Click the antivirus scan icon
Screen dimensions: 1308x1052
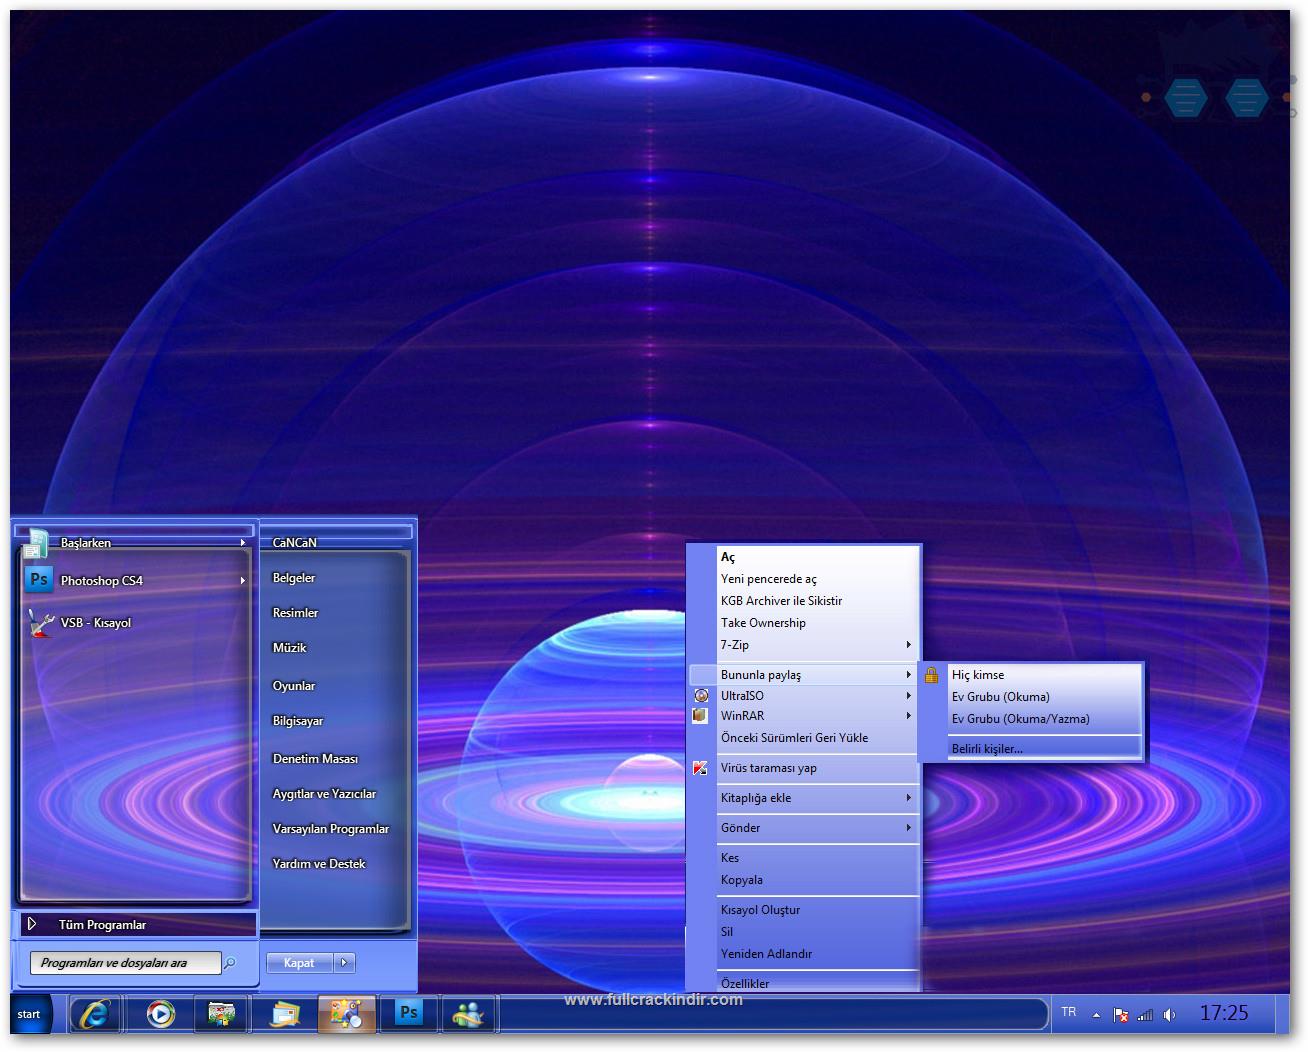point(701,768)
